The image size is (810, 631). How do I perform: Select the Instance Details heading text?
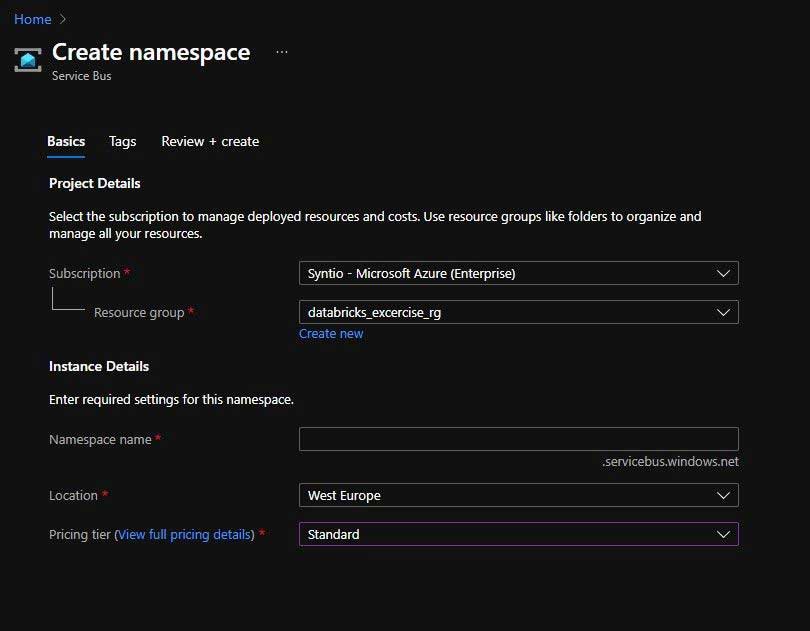[99, 366]
